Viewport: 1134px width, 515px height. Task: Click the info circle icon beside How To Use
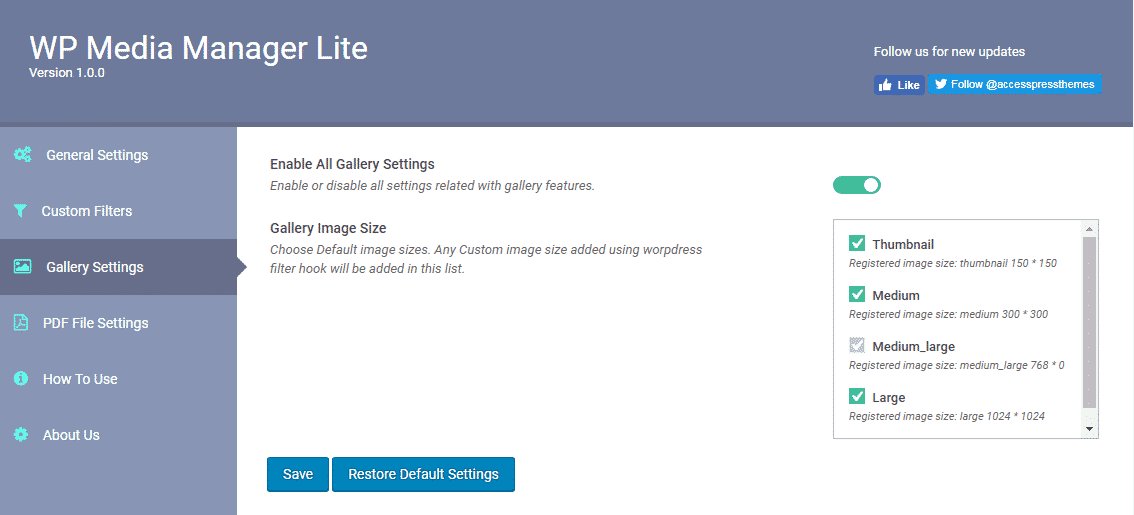click(x=21, y=378)
